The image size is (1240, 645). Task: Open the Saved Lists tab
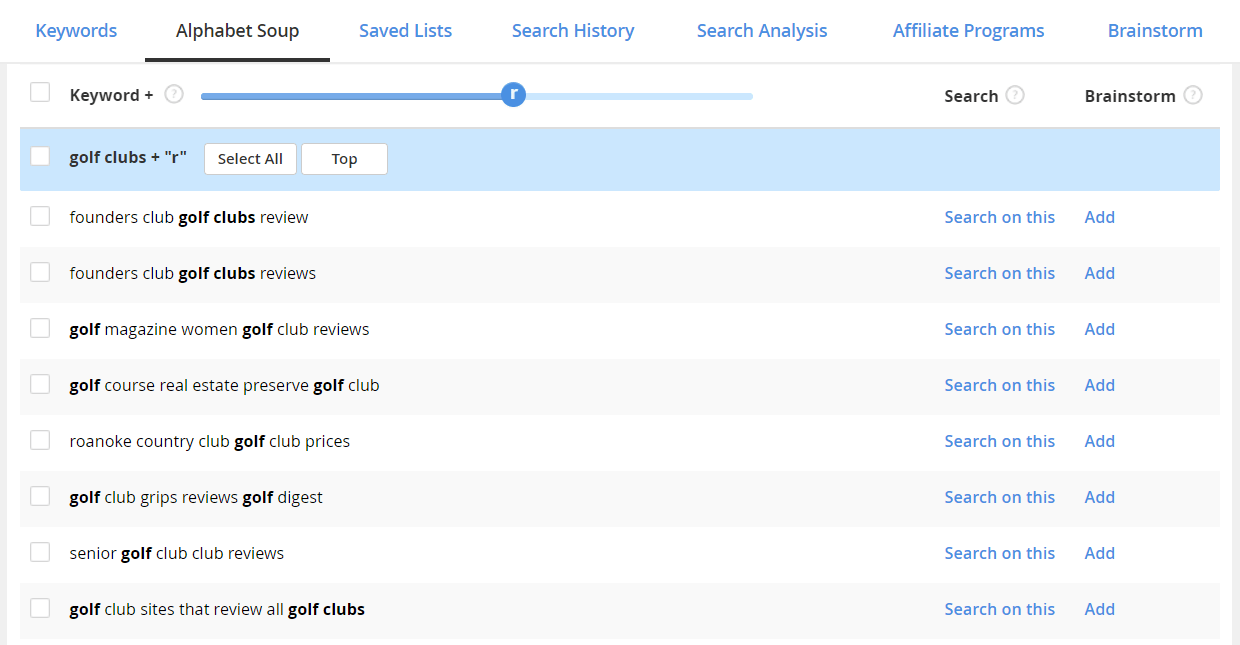point(405,31)
